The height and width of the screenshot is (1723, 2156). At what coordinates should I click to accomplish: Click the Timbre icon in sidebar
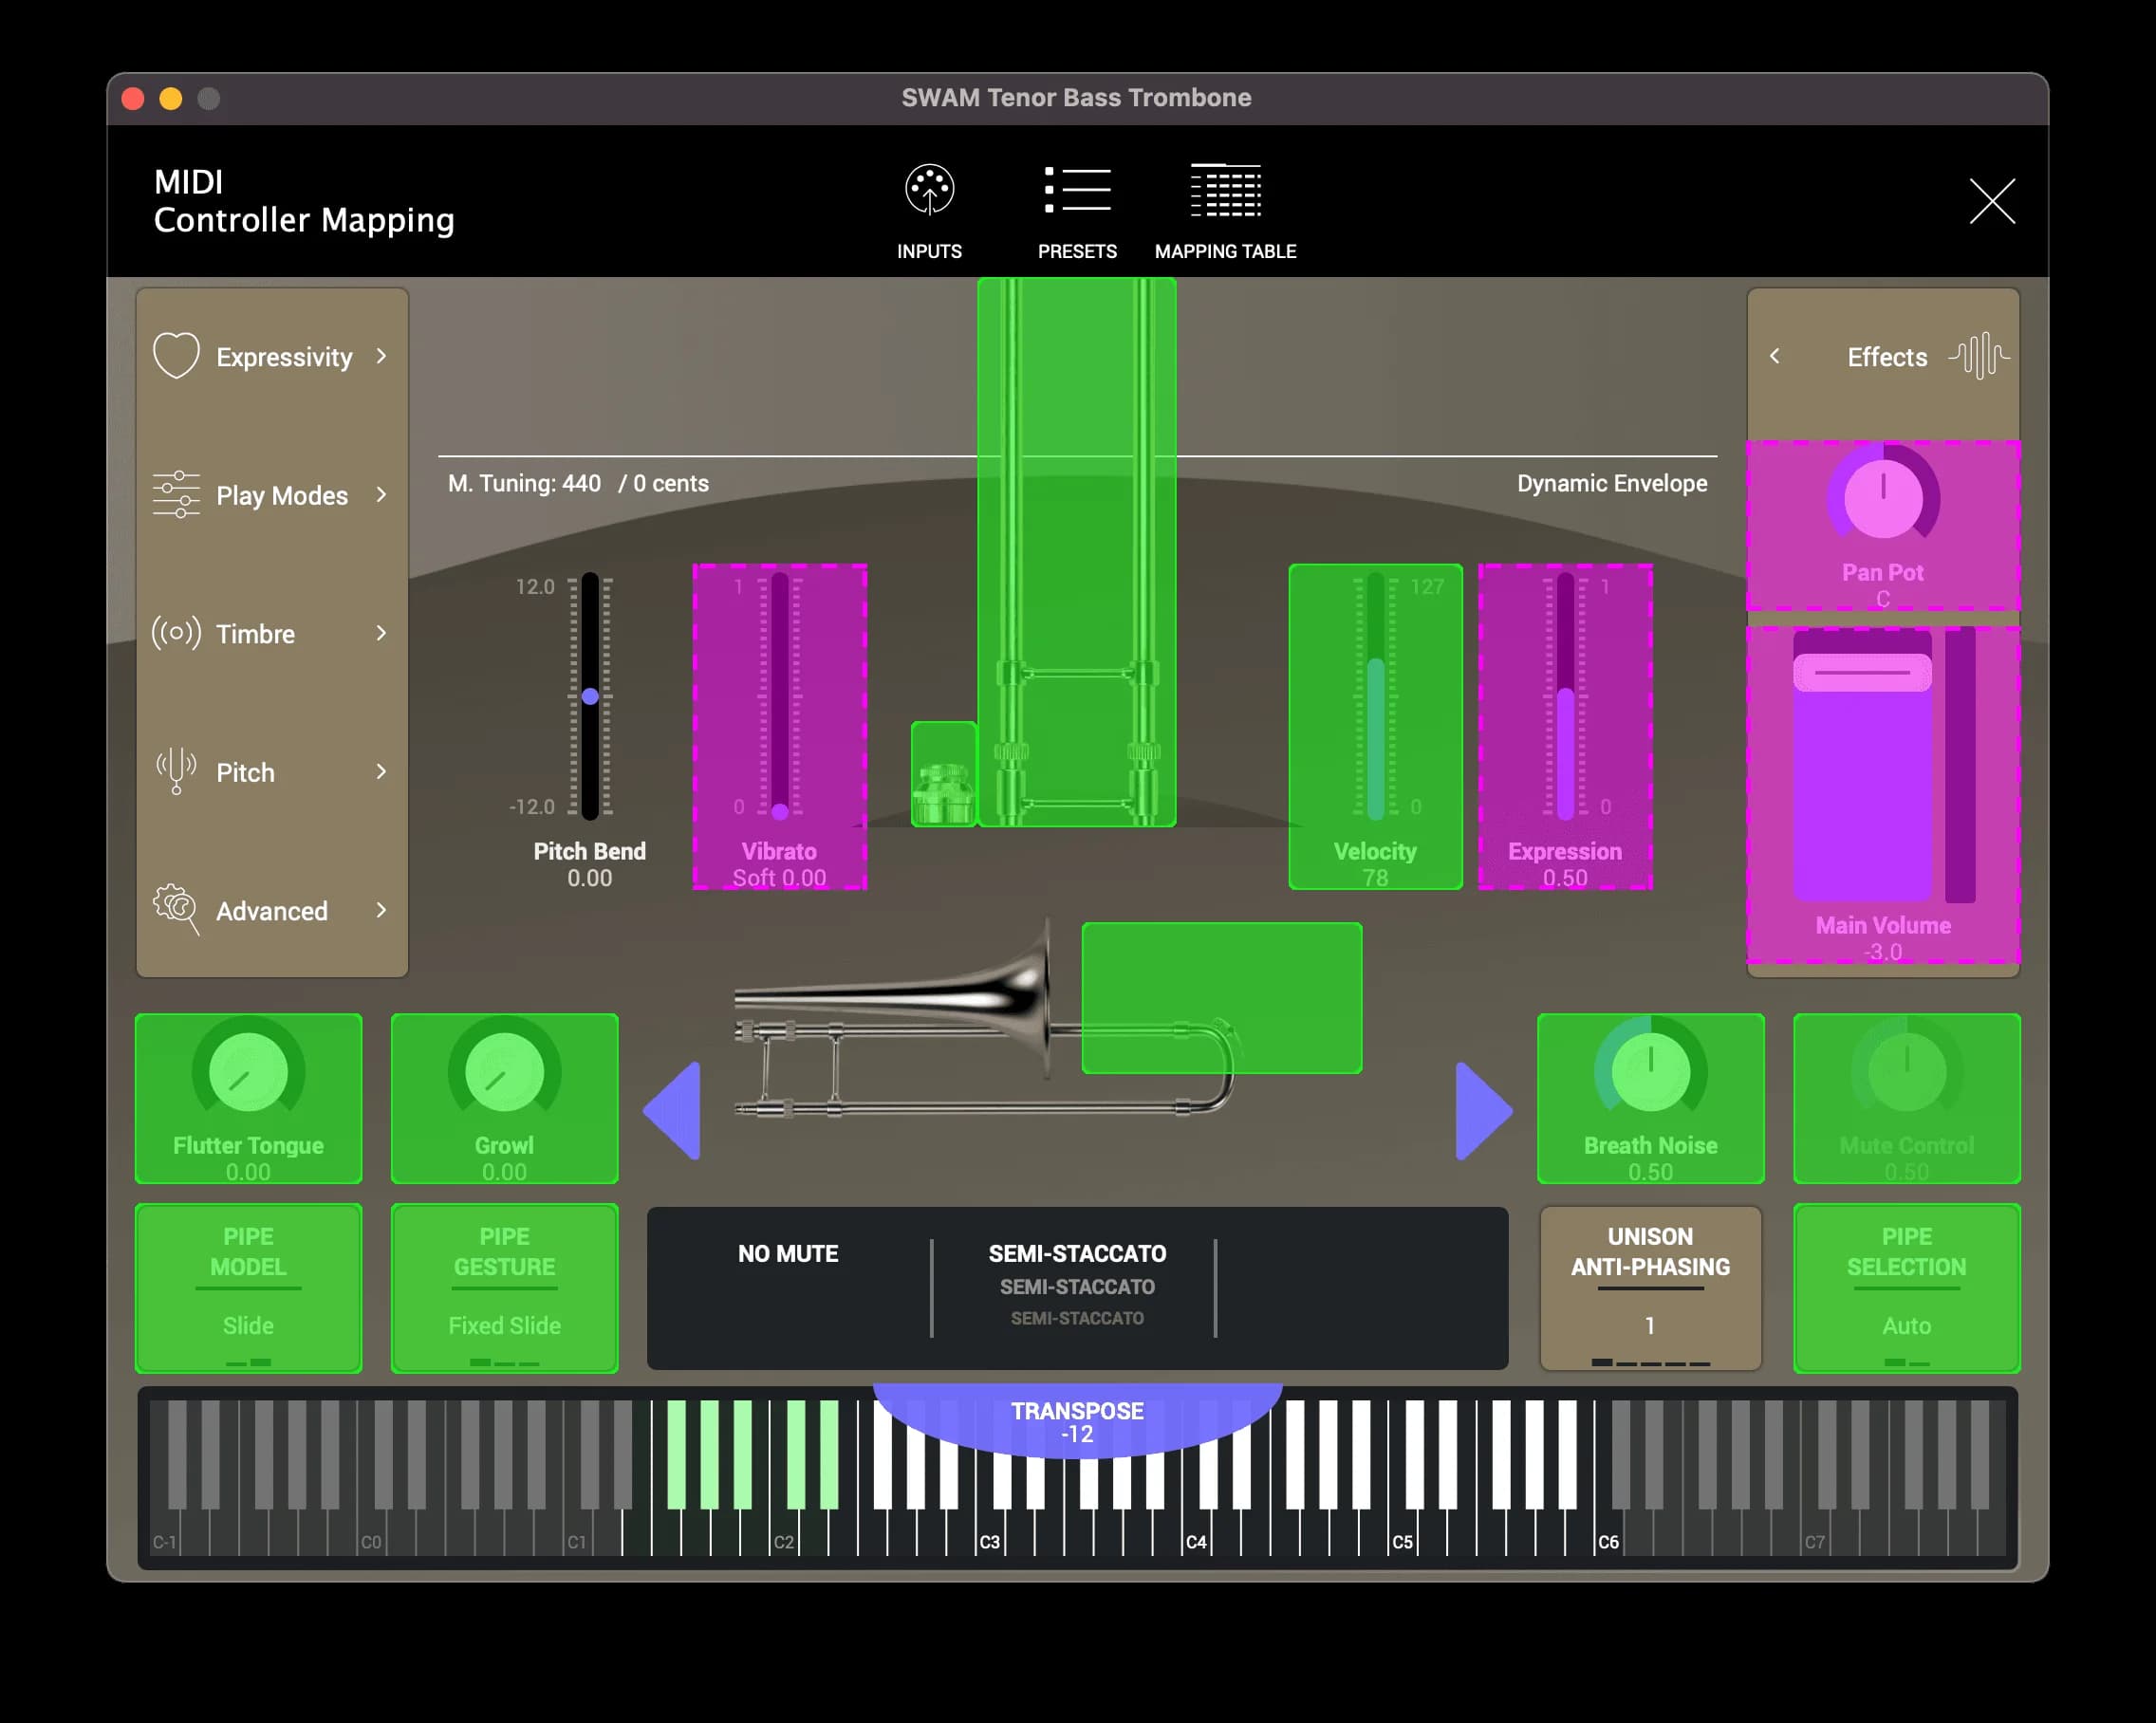176,633
